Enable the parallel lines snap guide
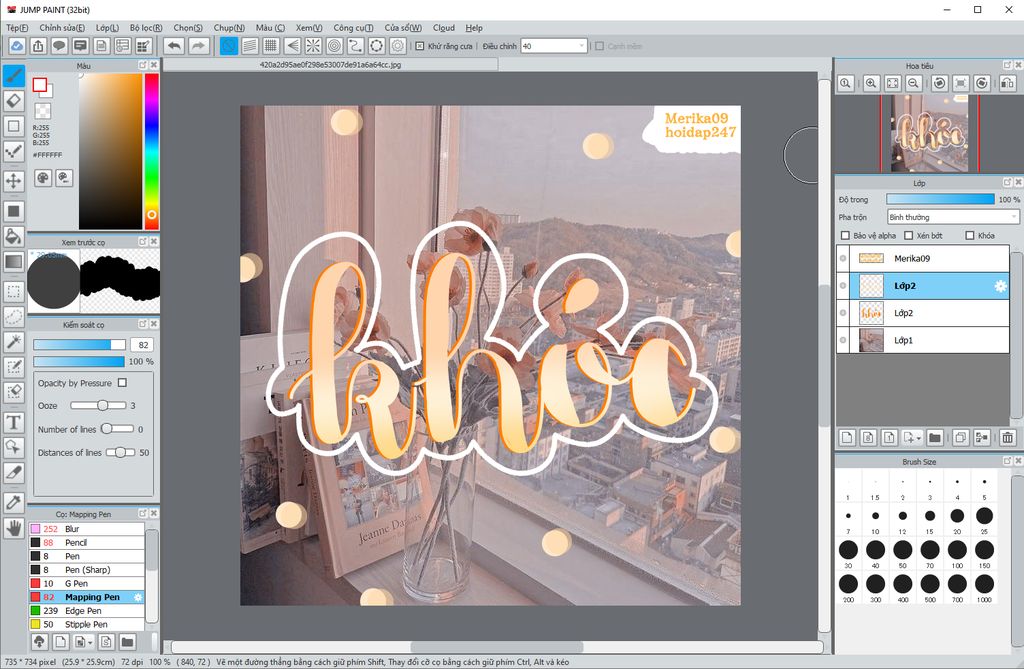 point(249,46)
